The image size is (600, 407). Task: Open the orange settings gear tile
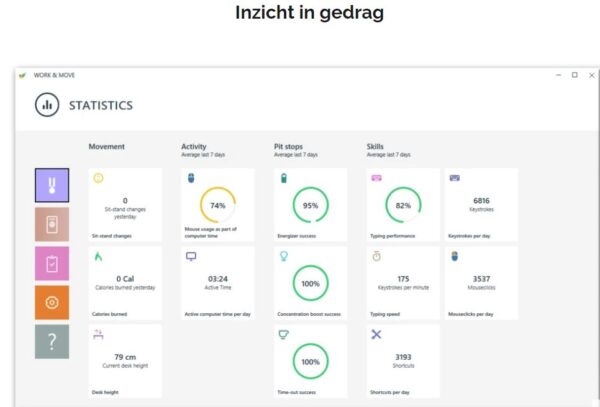point(52,303)
